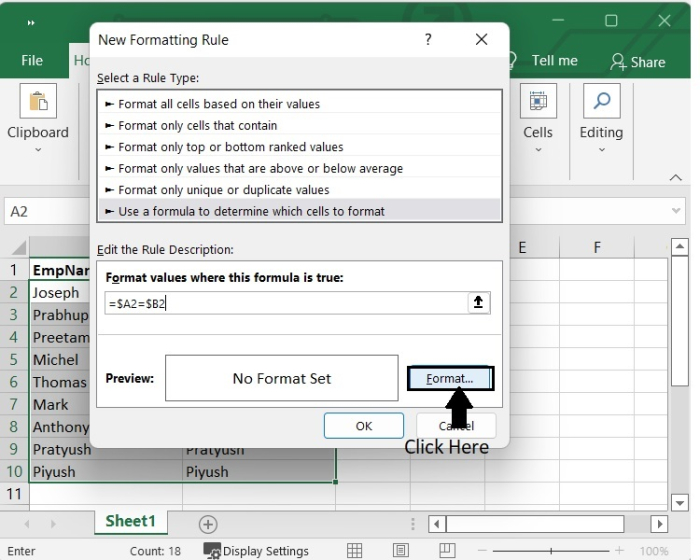
Task: Select 'Format only cells that contain' rule
Action: (198, 125)
